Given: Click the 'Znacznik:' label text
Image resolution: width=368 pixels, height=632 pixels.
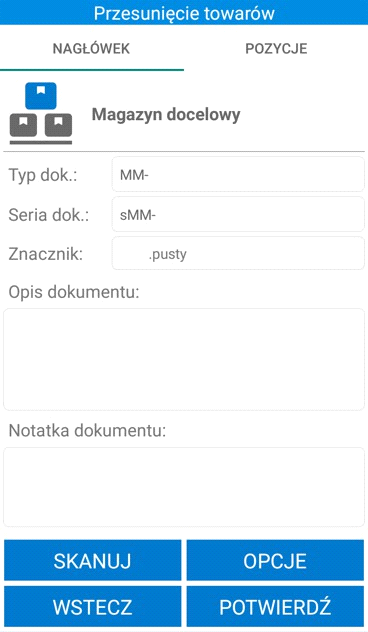Looking at the screenshot, I should point(46,254).
